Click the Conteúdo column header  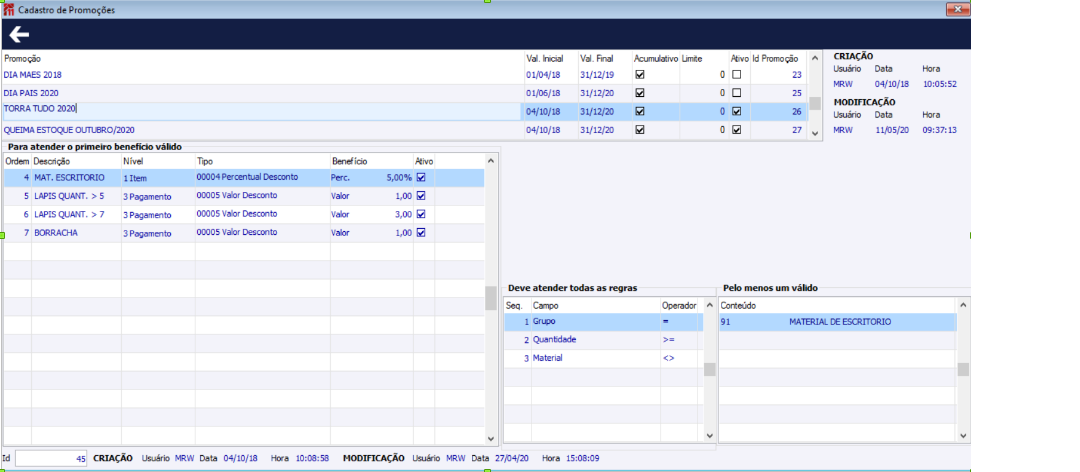click(x=737, y=305)
